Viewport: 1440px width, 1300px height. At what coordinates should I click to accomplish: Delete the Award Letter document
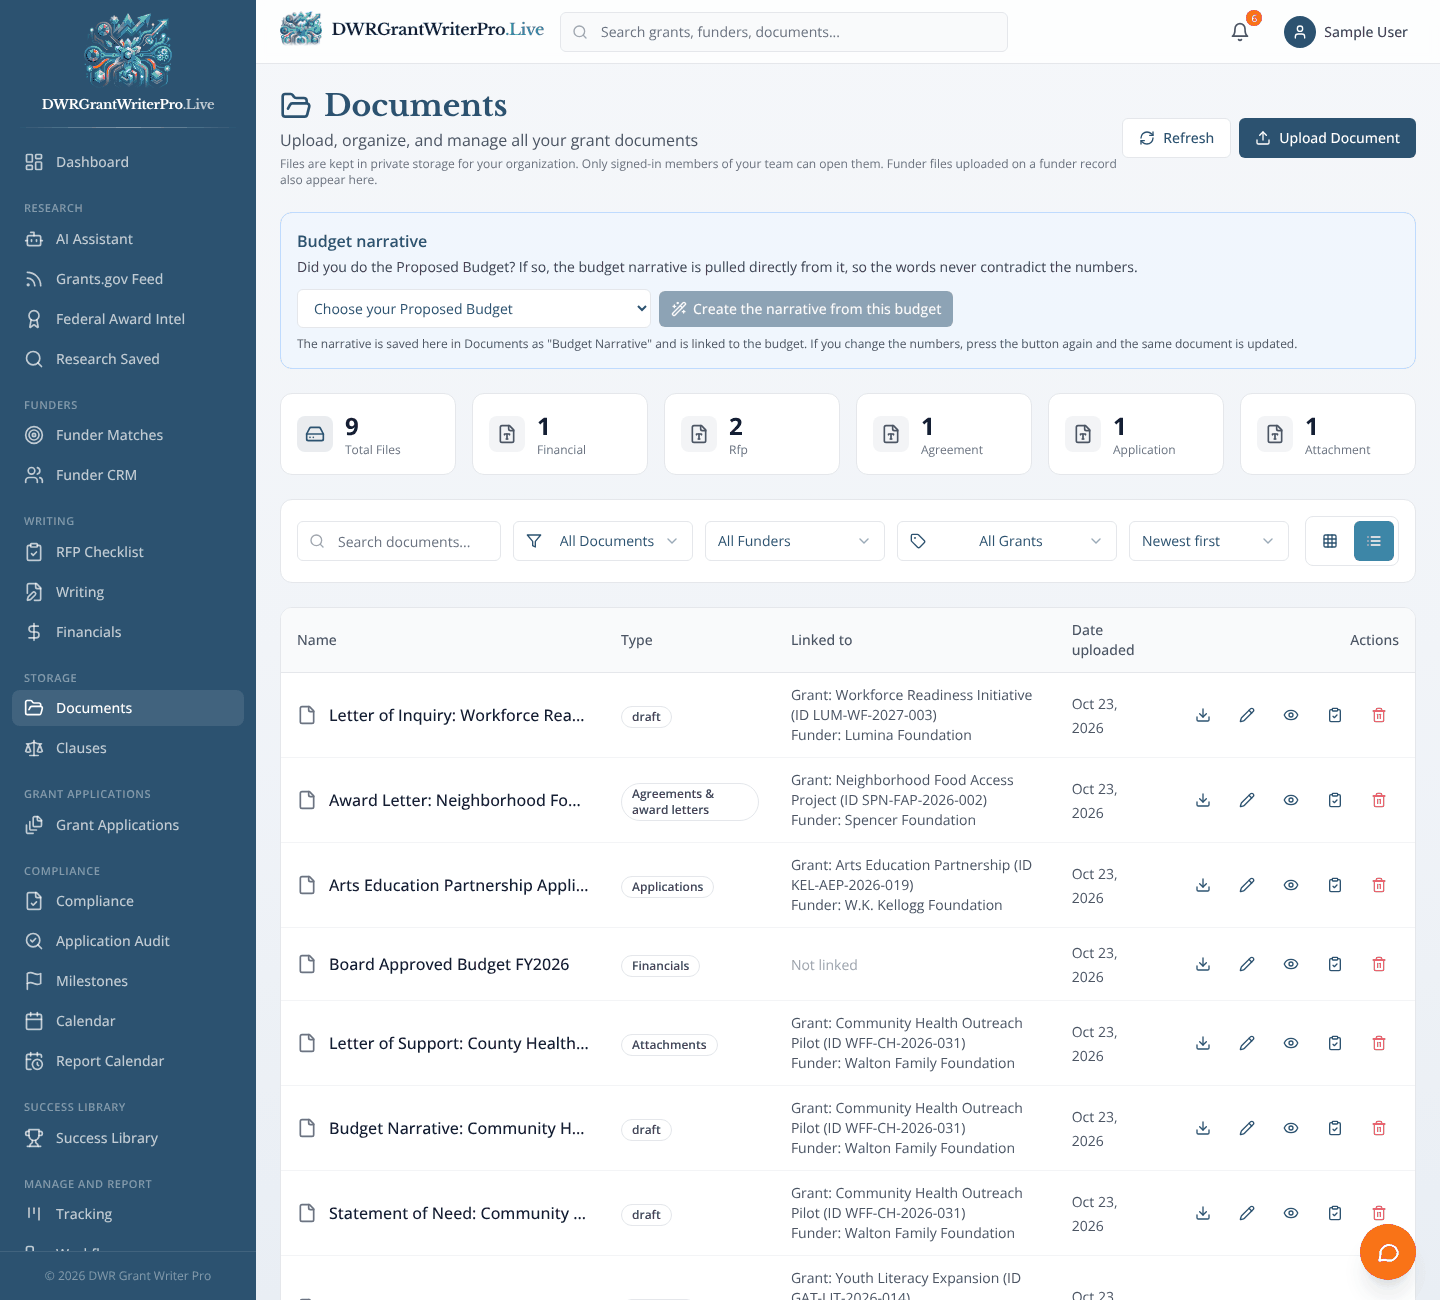tap(1379, 800)
